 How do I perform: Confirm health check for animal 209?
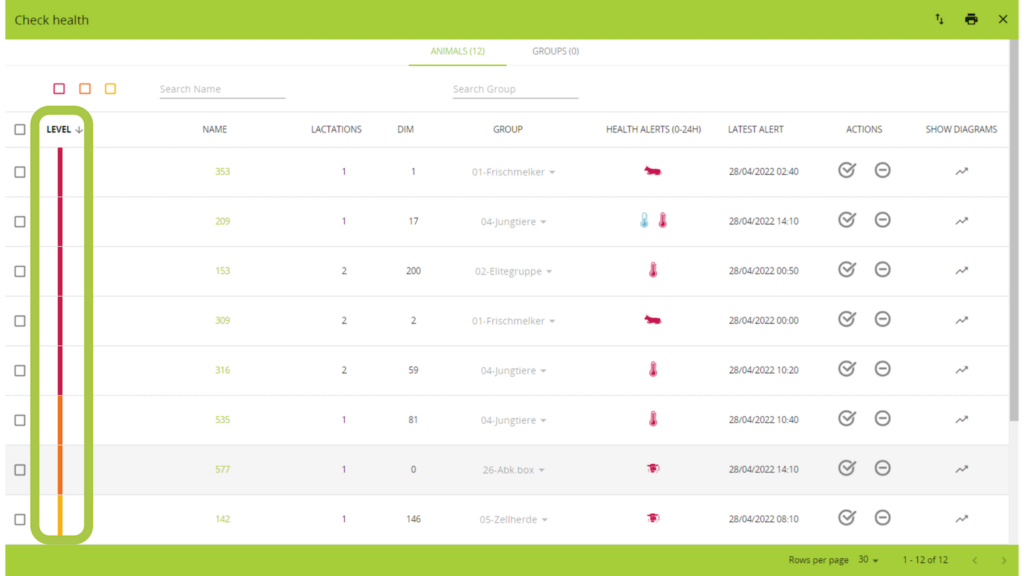point(847,220)
